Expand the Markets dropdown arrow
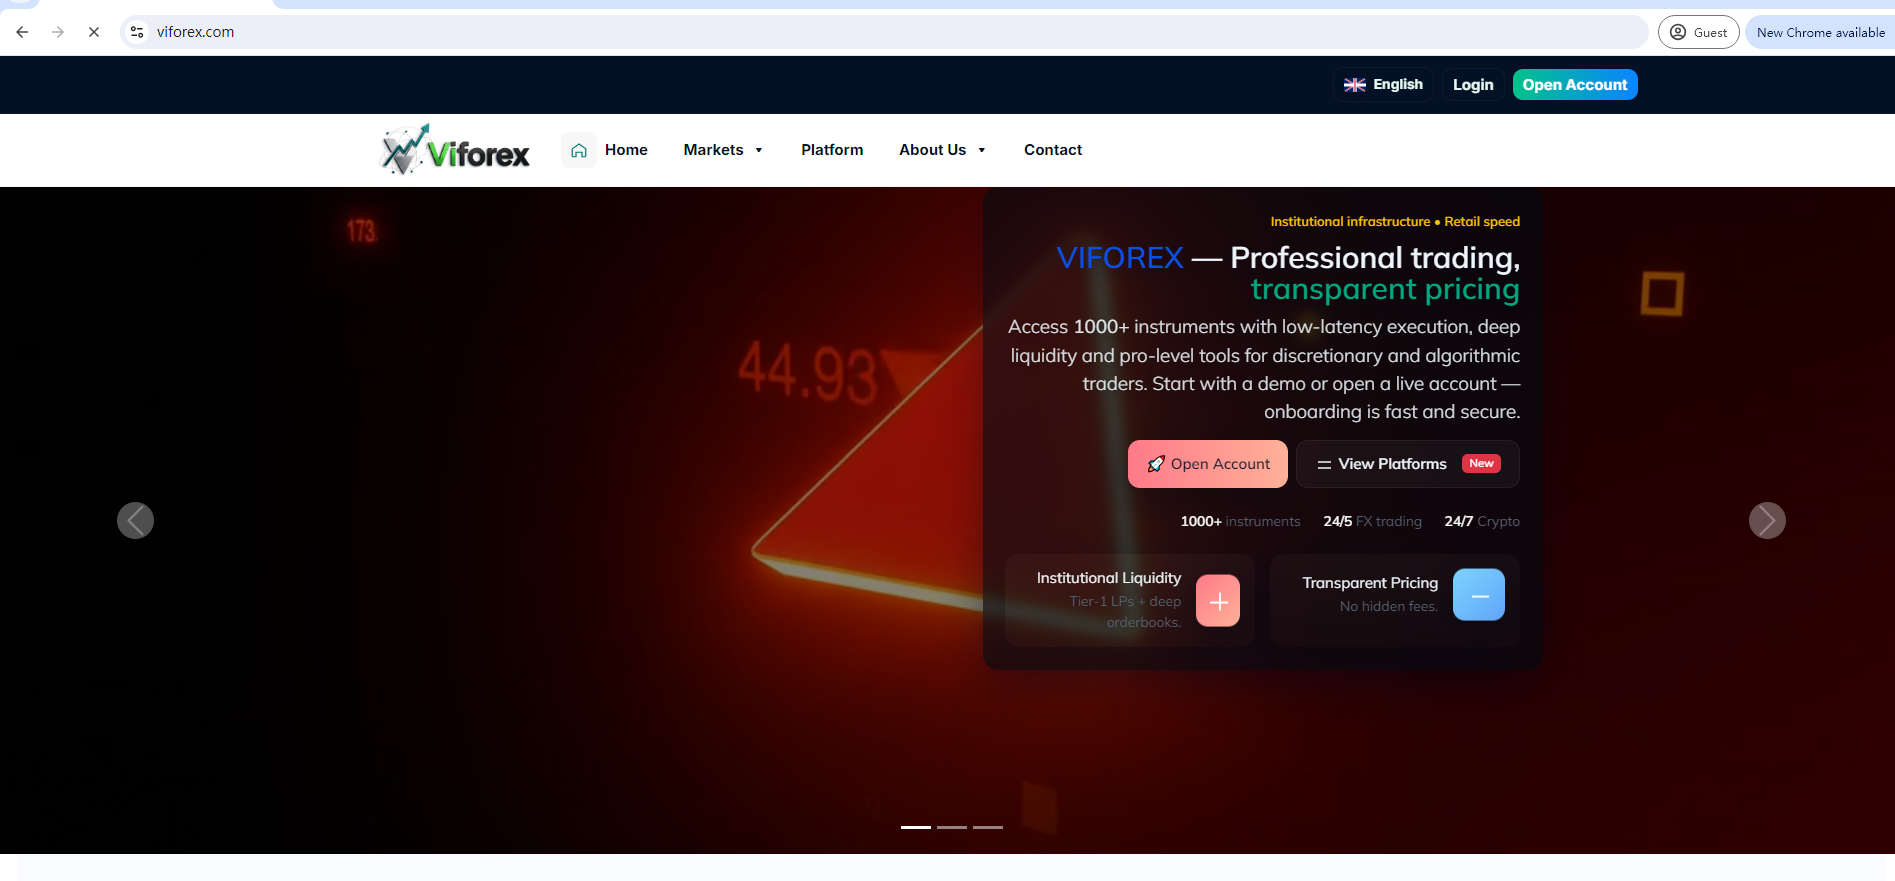This screenshot has height=881, width=1895. point(759,150)
